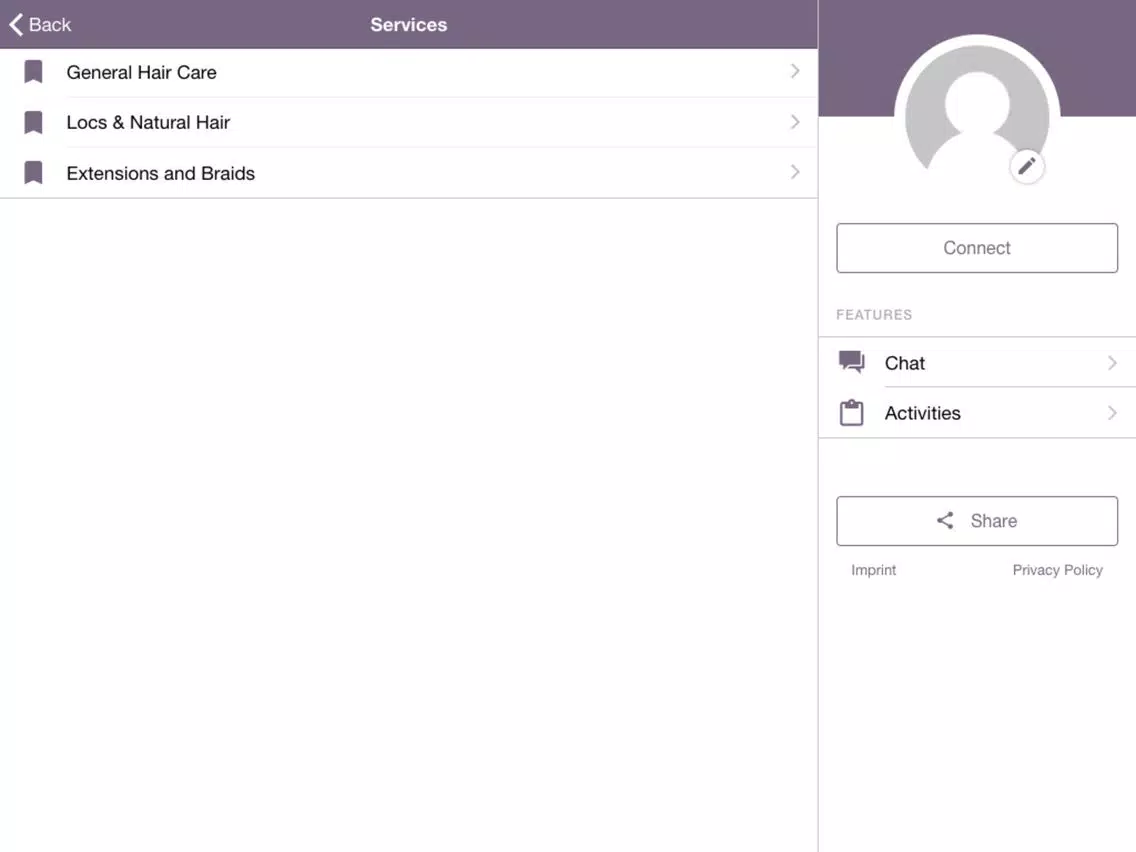Viewport: 1136px width, 852px height.
Task: Click the Activities clipboard icon
Action: (x=851, y=412)
